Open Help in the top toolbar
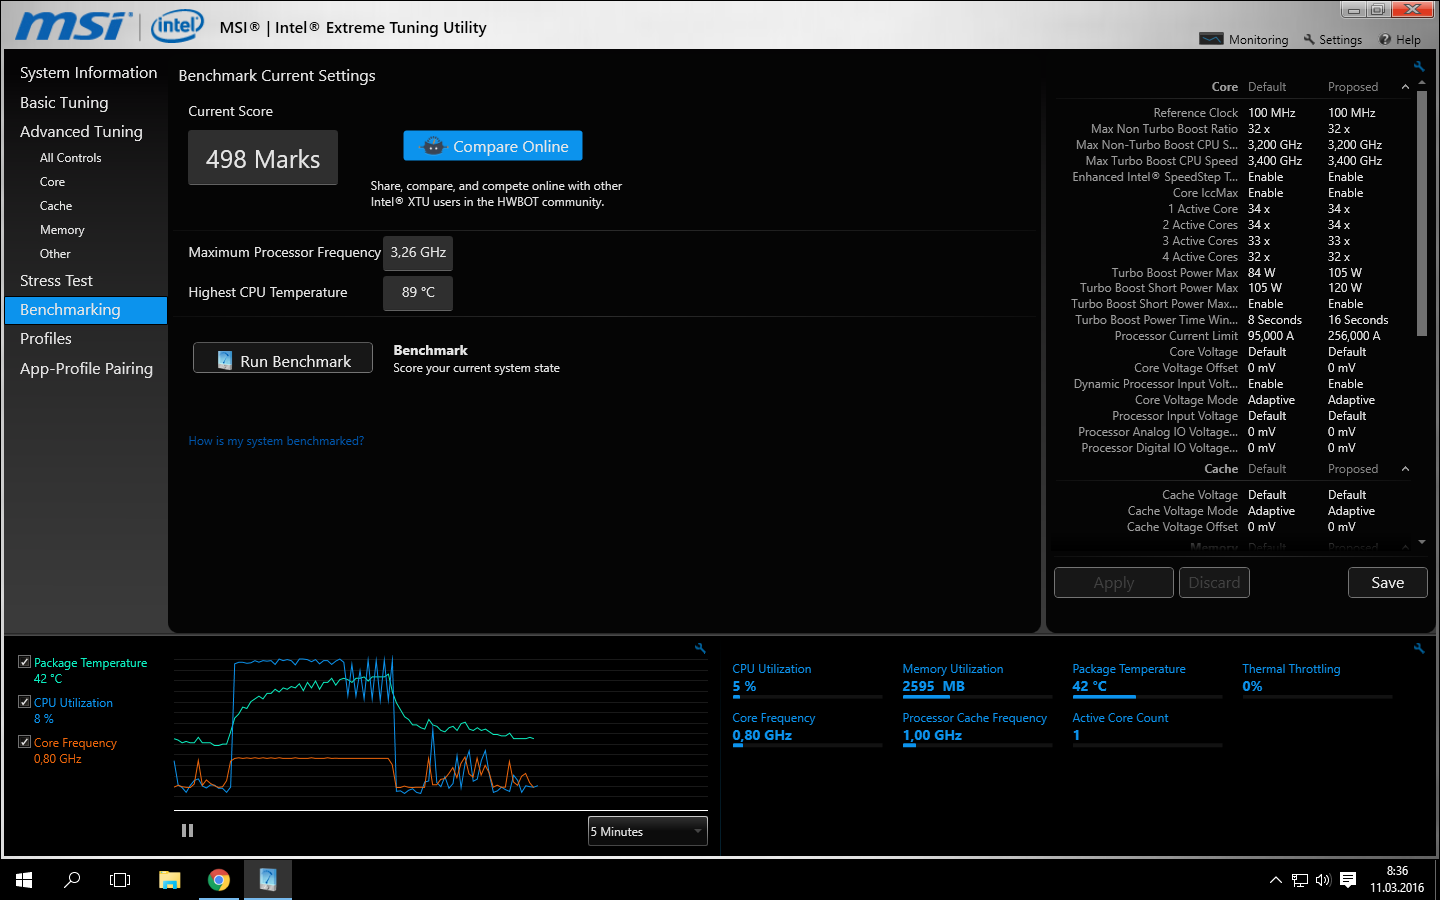1440x900 pixels. click(1399, 40)
